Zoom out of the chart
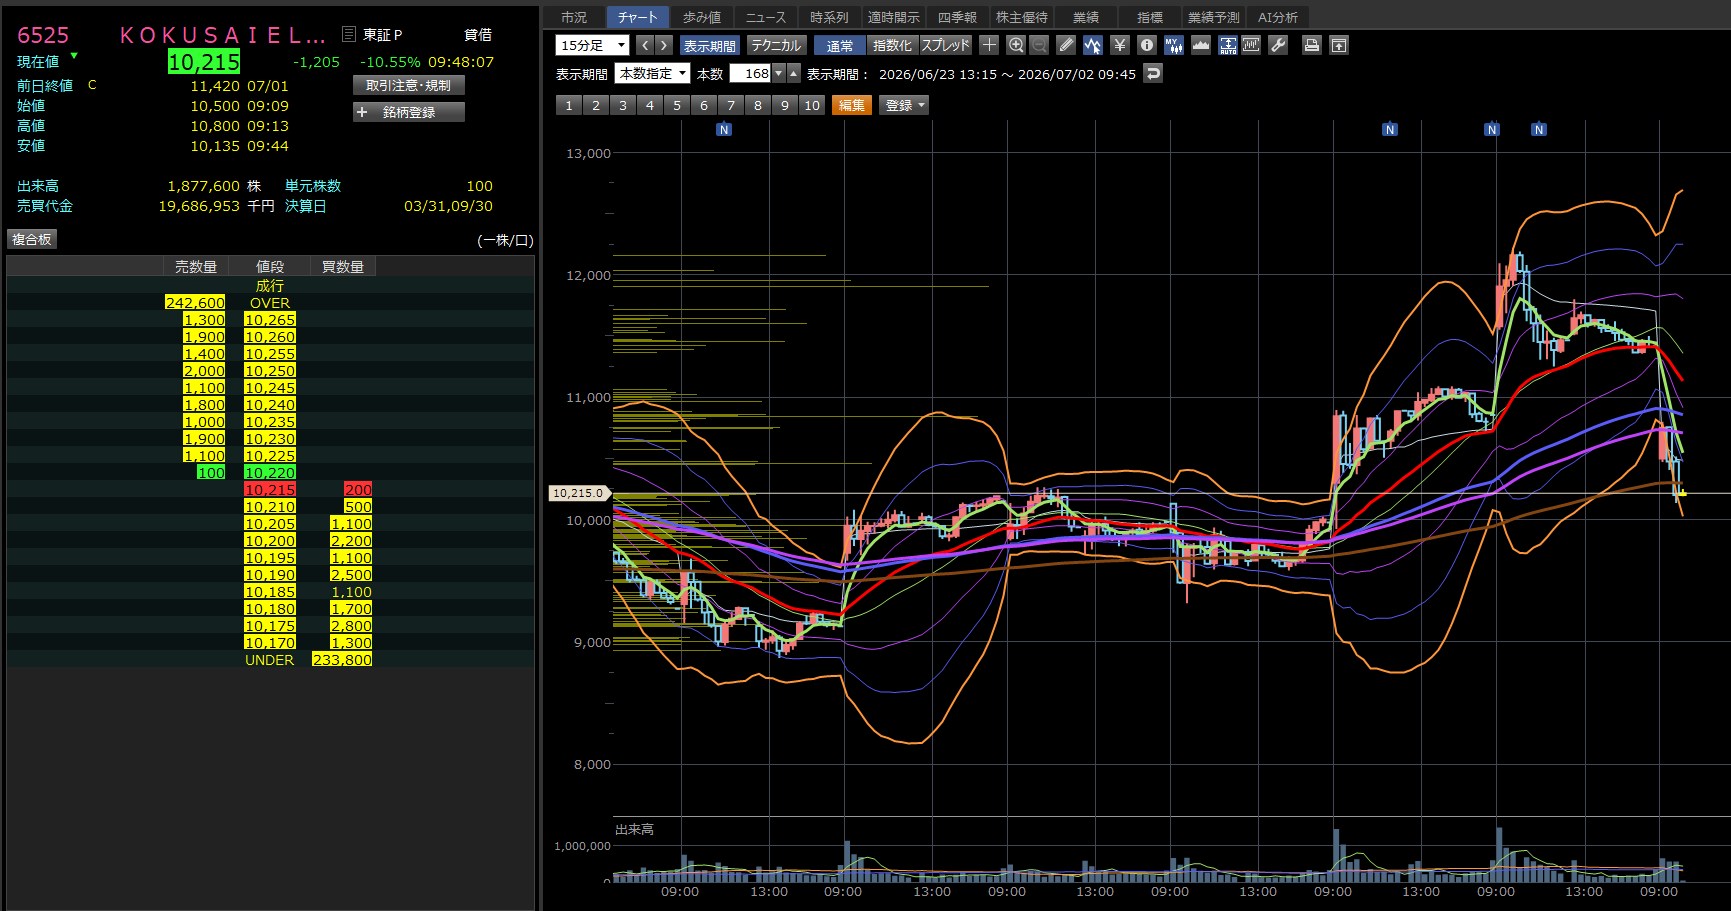This screenshot has width=1731, height=911. 1039,45
